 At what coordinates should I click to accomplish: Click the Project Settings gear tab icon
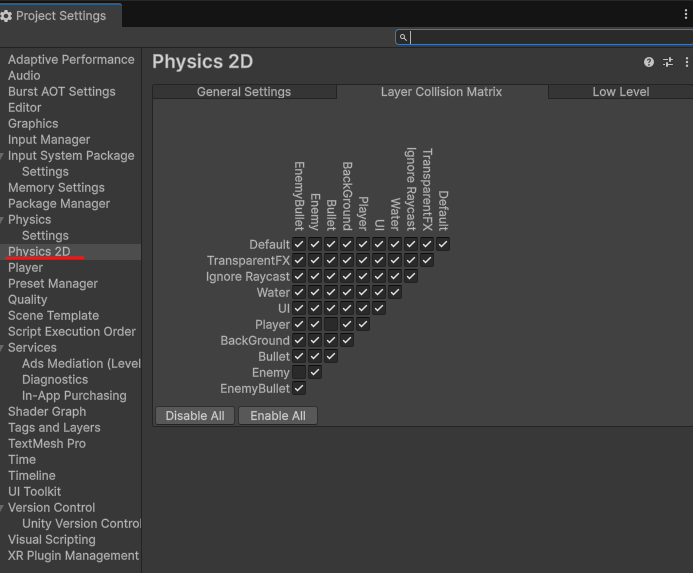[6, 16]
